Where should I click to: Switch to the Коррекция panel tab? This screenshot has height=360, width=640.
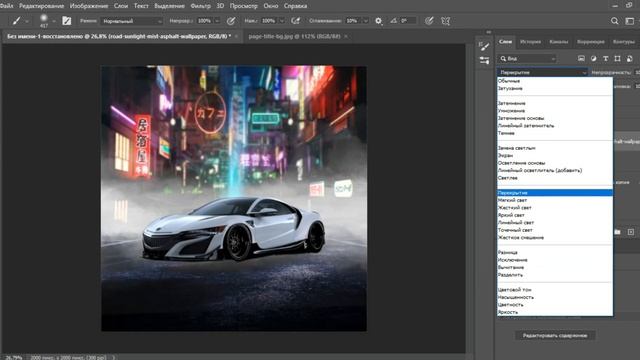(591, 42)
